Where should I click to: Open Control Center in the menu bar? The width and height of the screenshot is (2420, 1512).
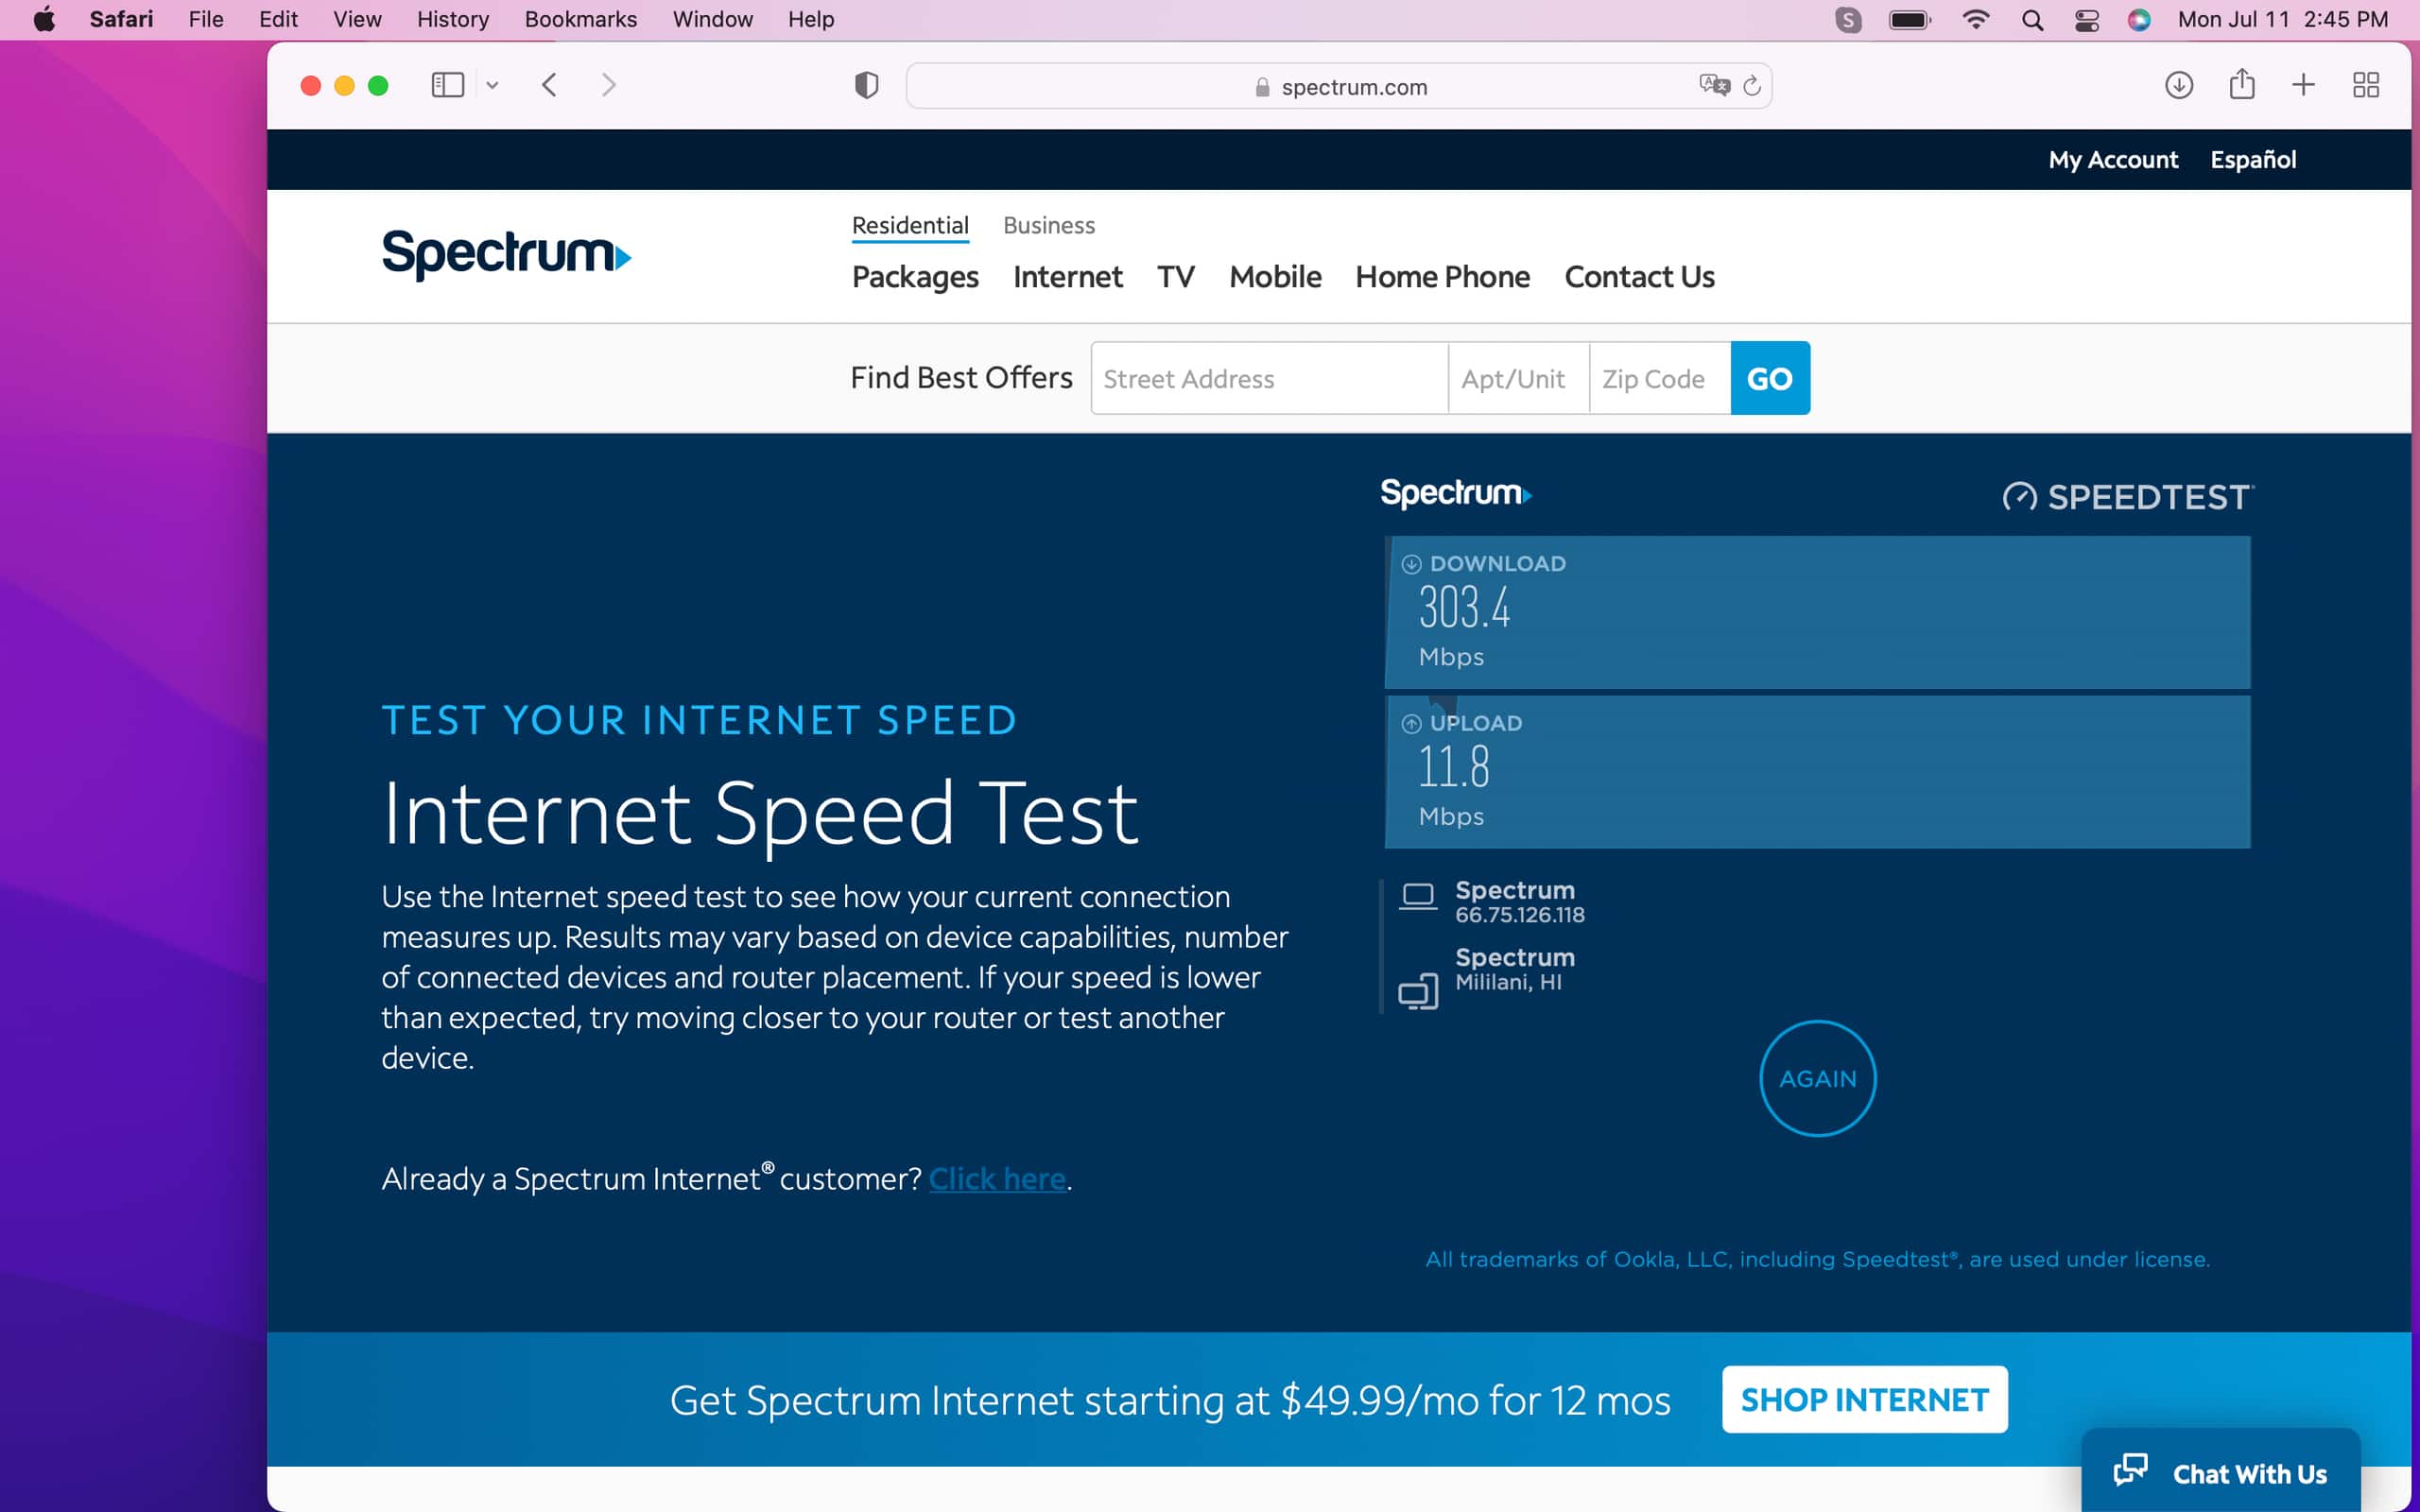pos(2086,20)
